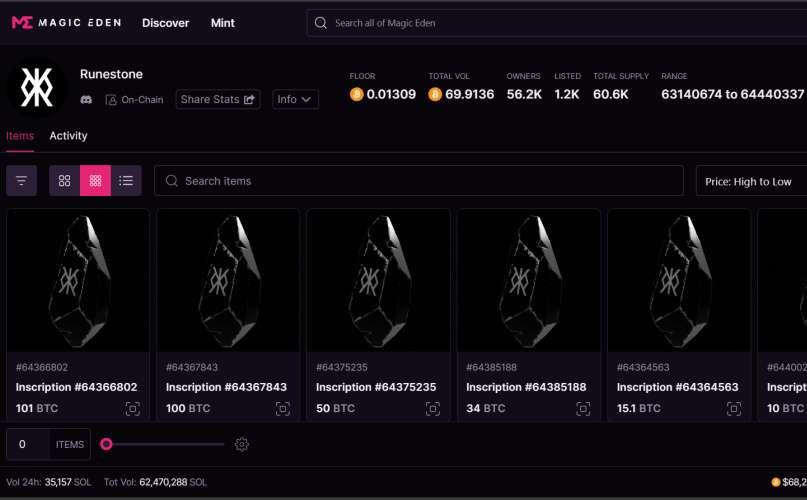Click the Inscription #64385188 title

click(526, 387)
